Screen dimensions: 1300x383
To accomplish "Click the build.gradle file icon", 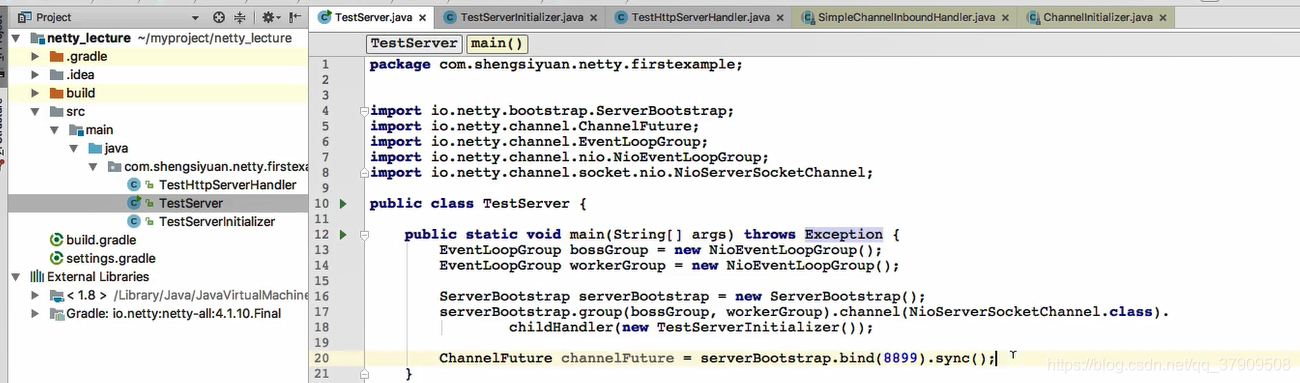I will coord(56,240).
